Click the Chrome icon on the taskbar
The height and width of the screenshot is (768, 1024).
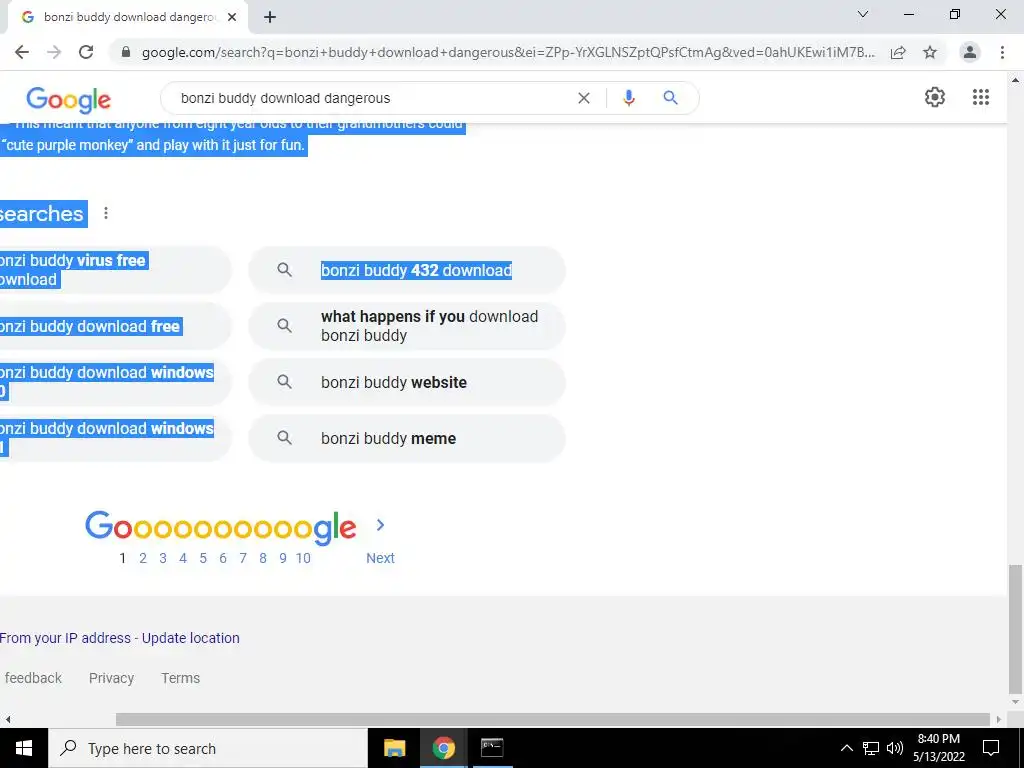[x=443, y=748]
